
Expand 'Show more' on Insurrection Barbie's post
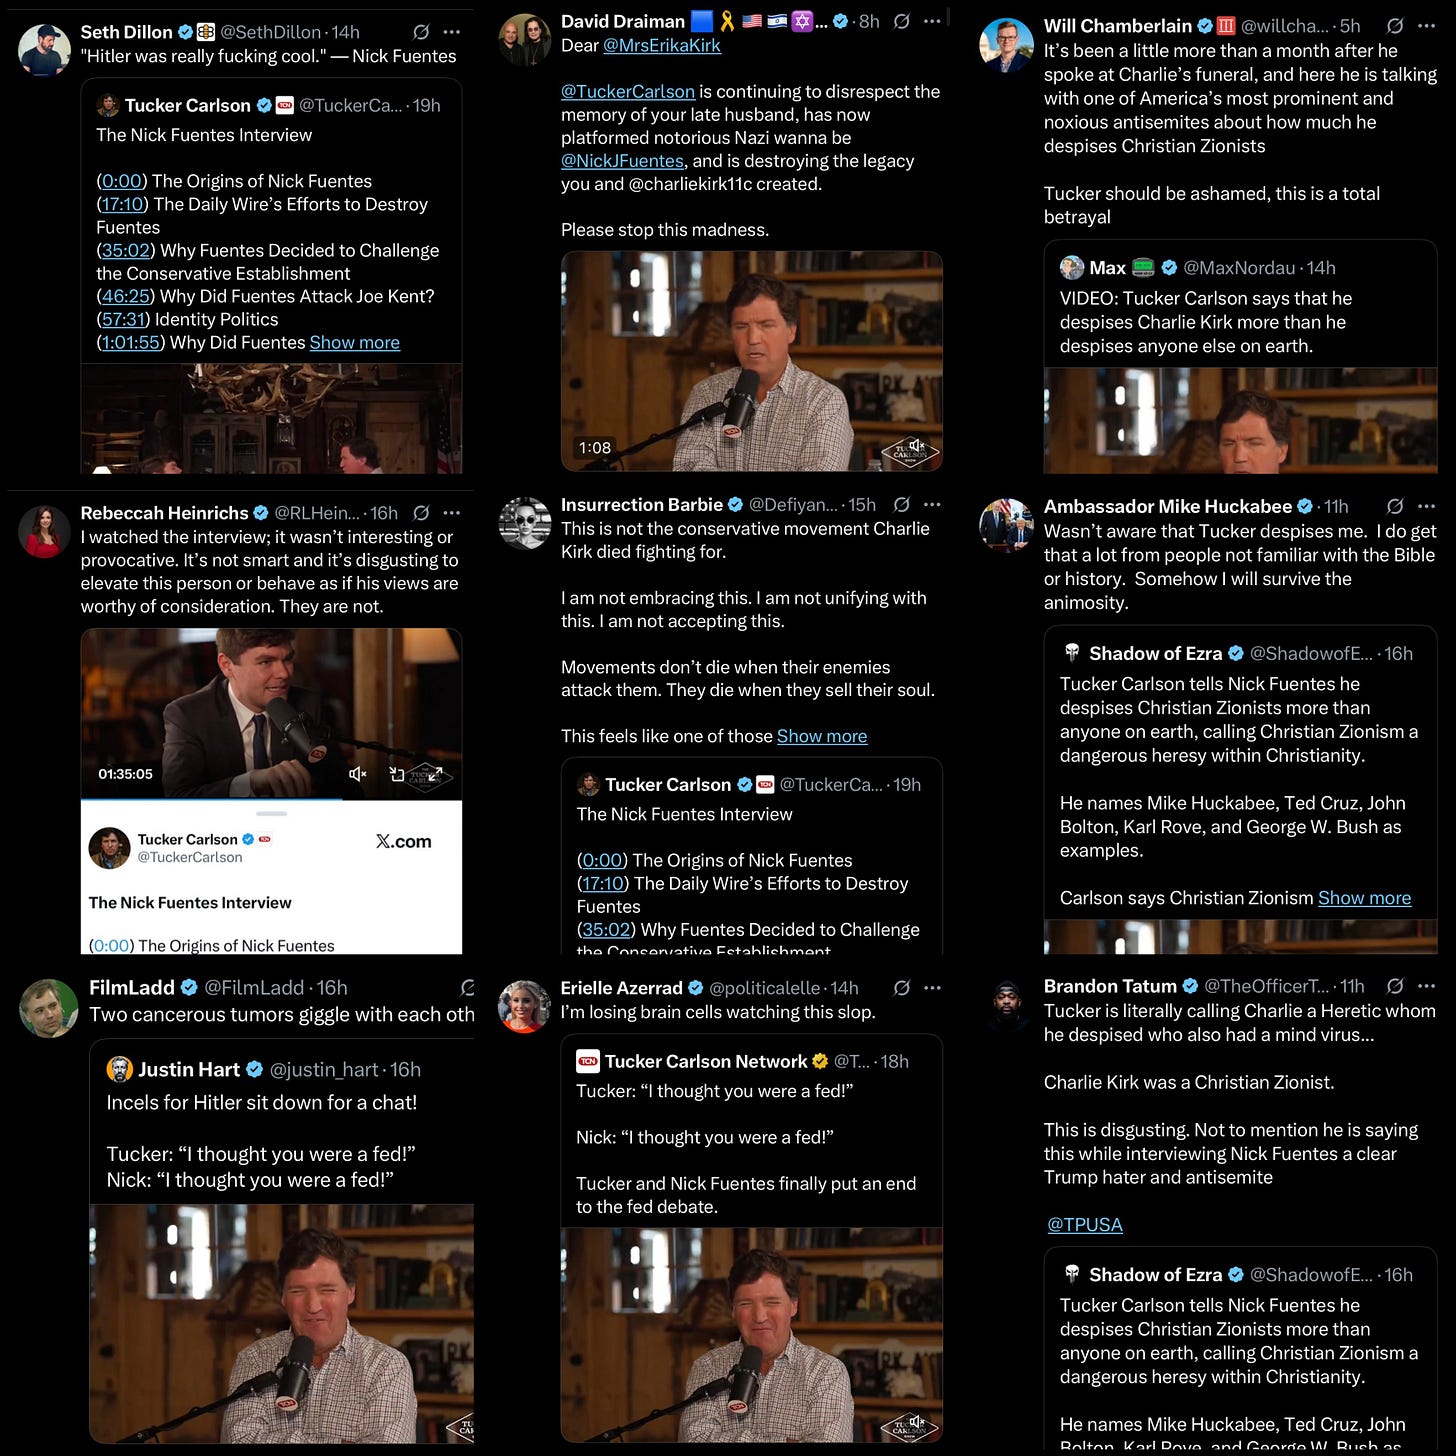point(822,737)
